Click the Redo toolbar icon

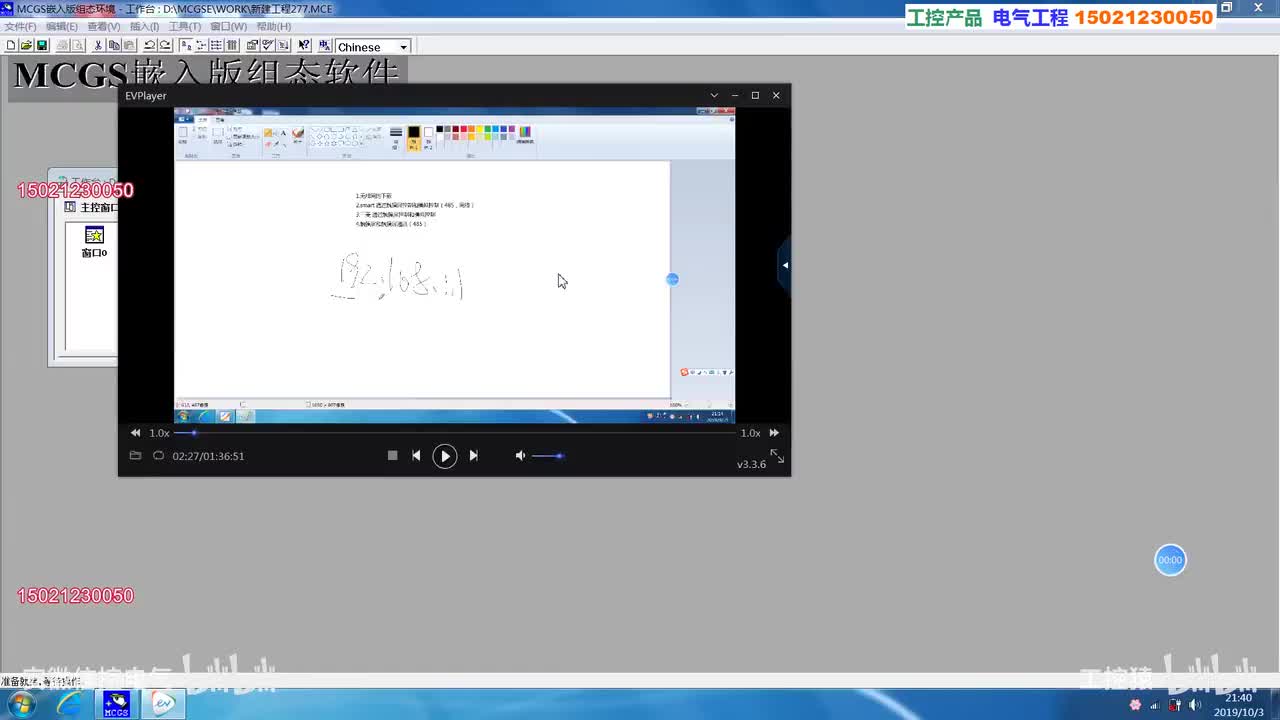point(165,46)
